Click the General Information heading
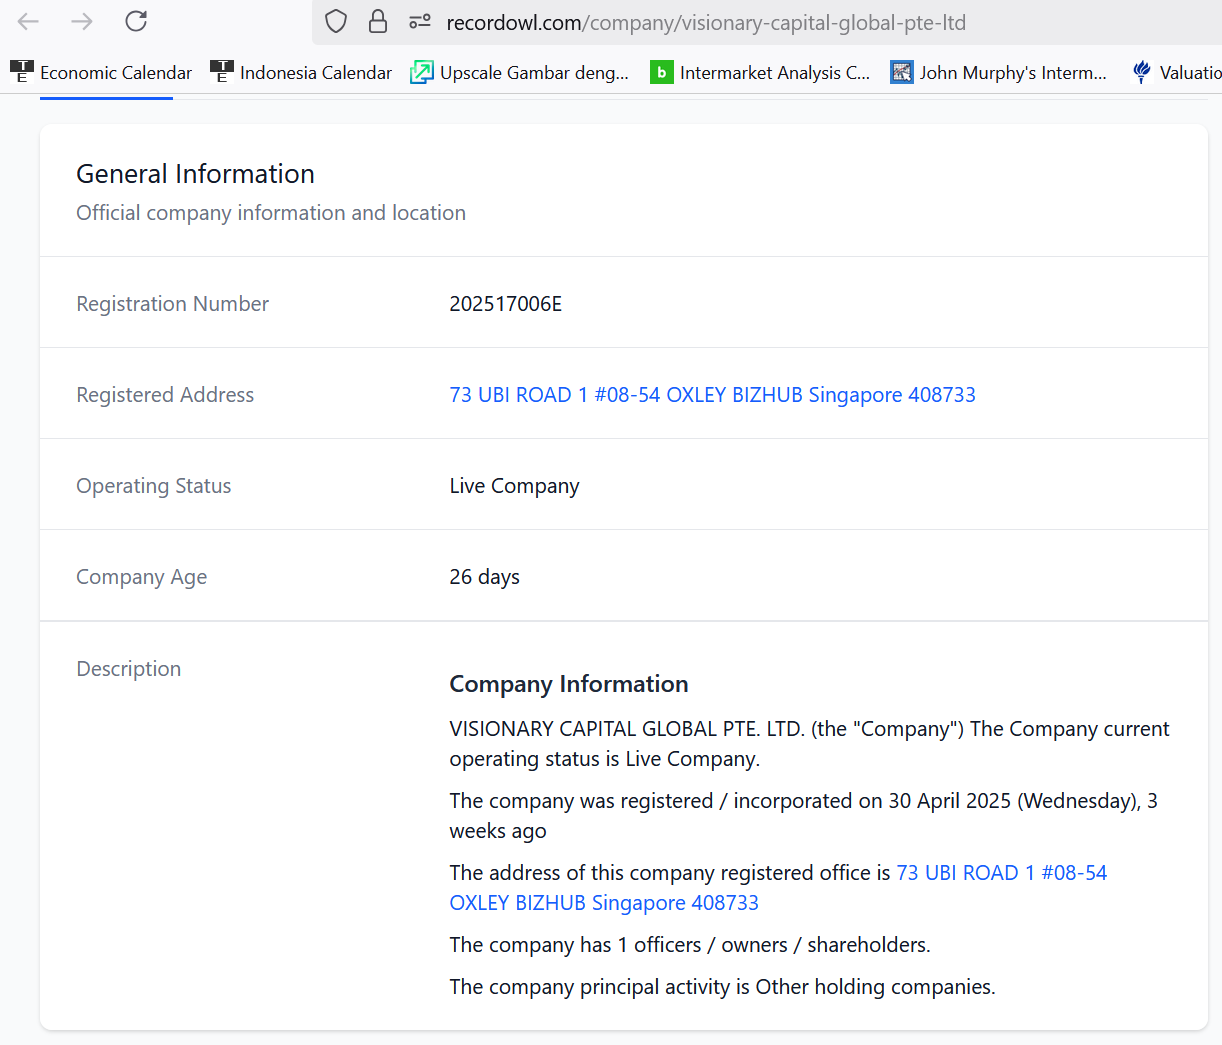 click(195, 174)
